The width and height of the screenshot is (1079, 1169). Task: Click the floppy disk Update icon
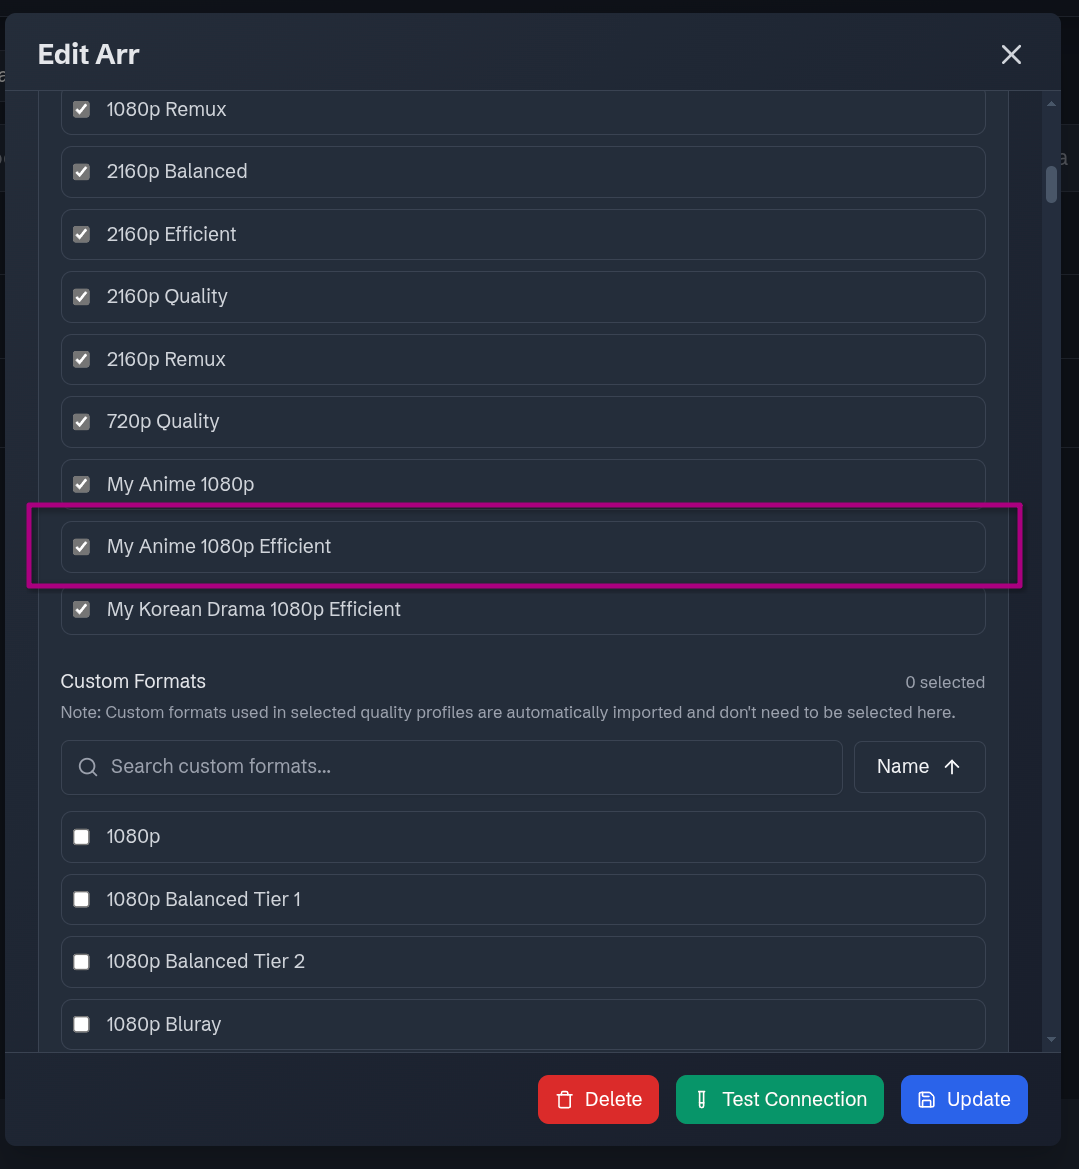pos(927,1100)
